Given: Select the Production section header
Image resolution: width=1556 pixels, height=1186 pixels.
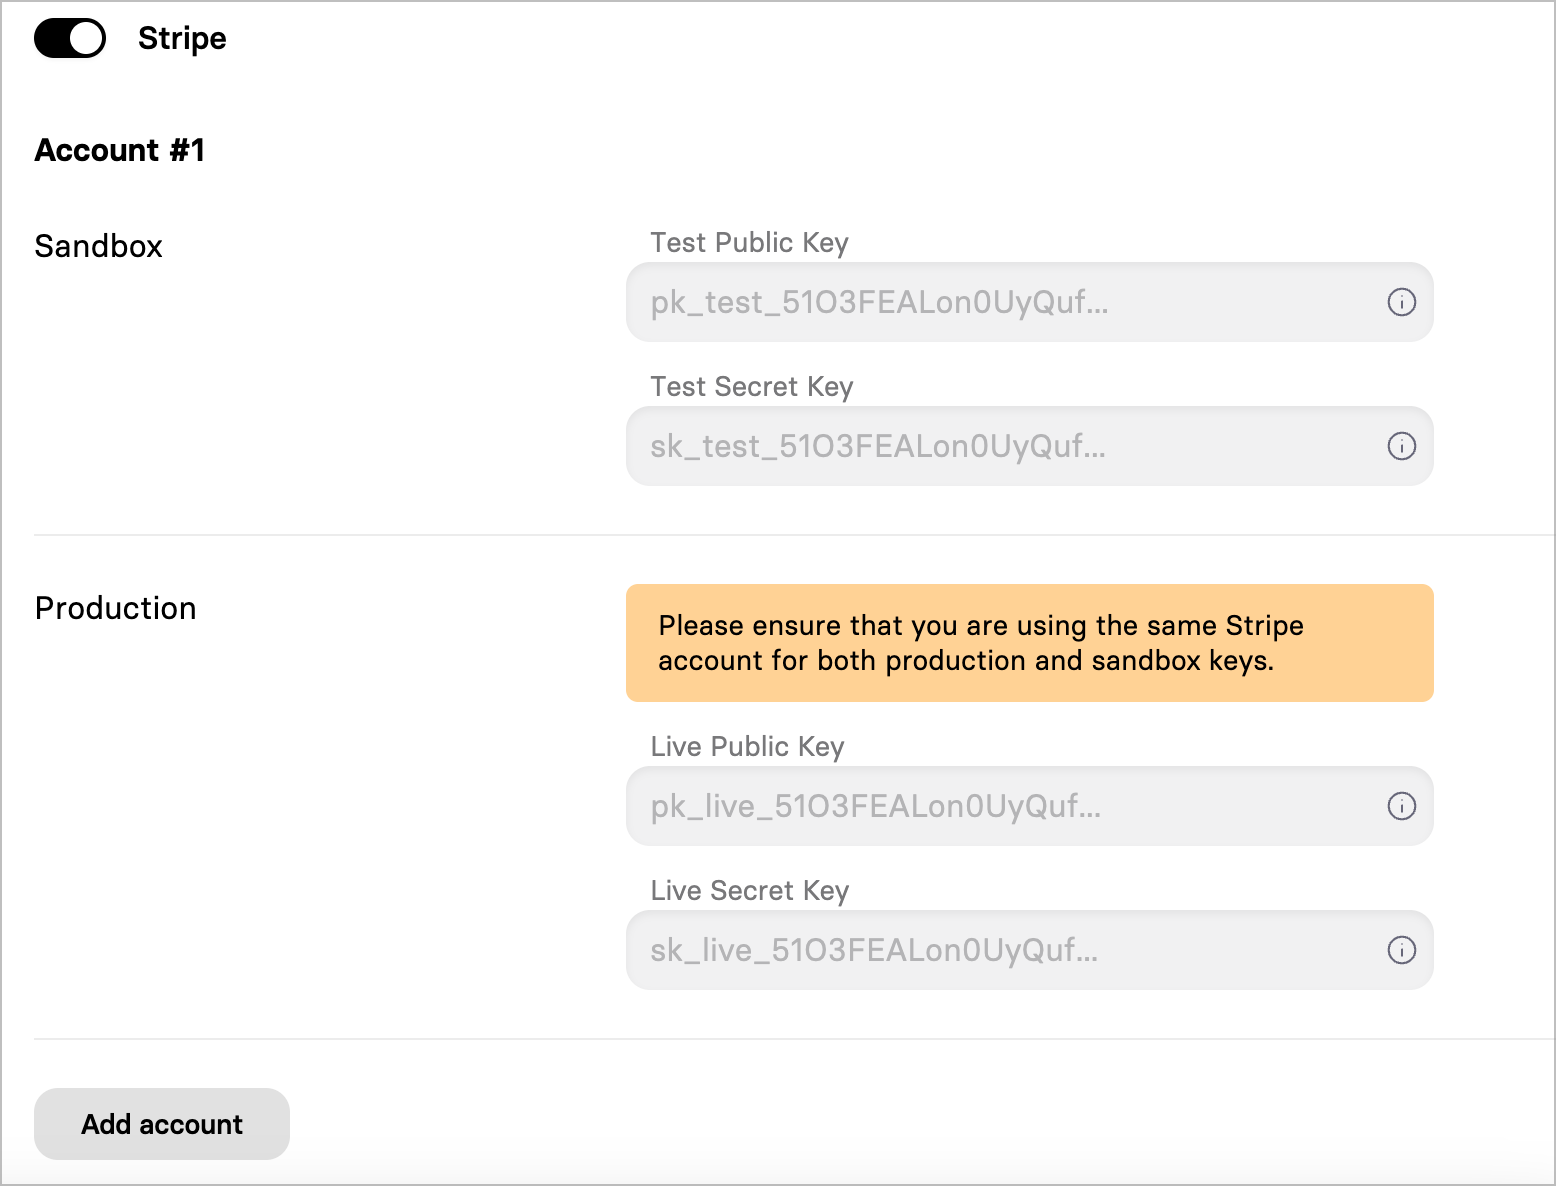Looking at the screenshot, I should (115, 608).
